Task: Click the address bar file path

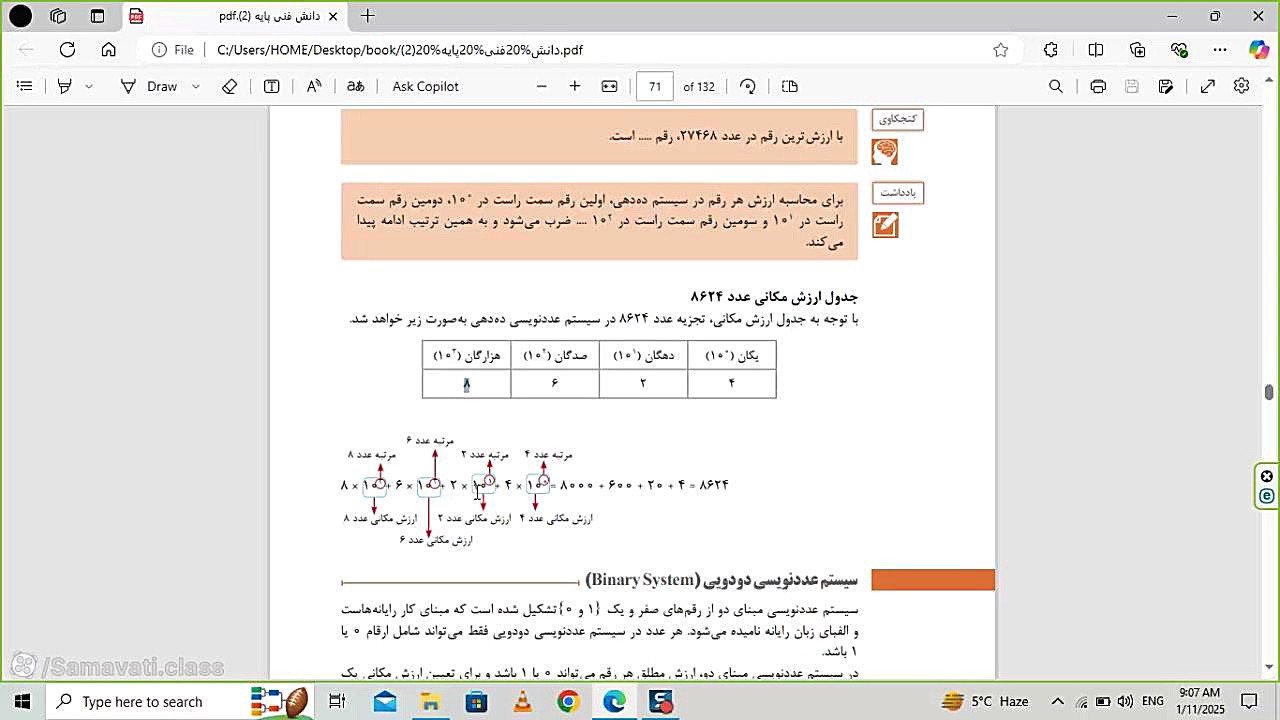Action: pyautogui.click(x=400, y=50)
